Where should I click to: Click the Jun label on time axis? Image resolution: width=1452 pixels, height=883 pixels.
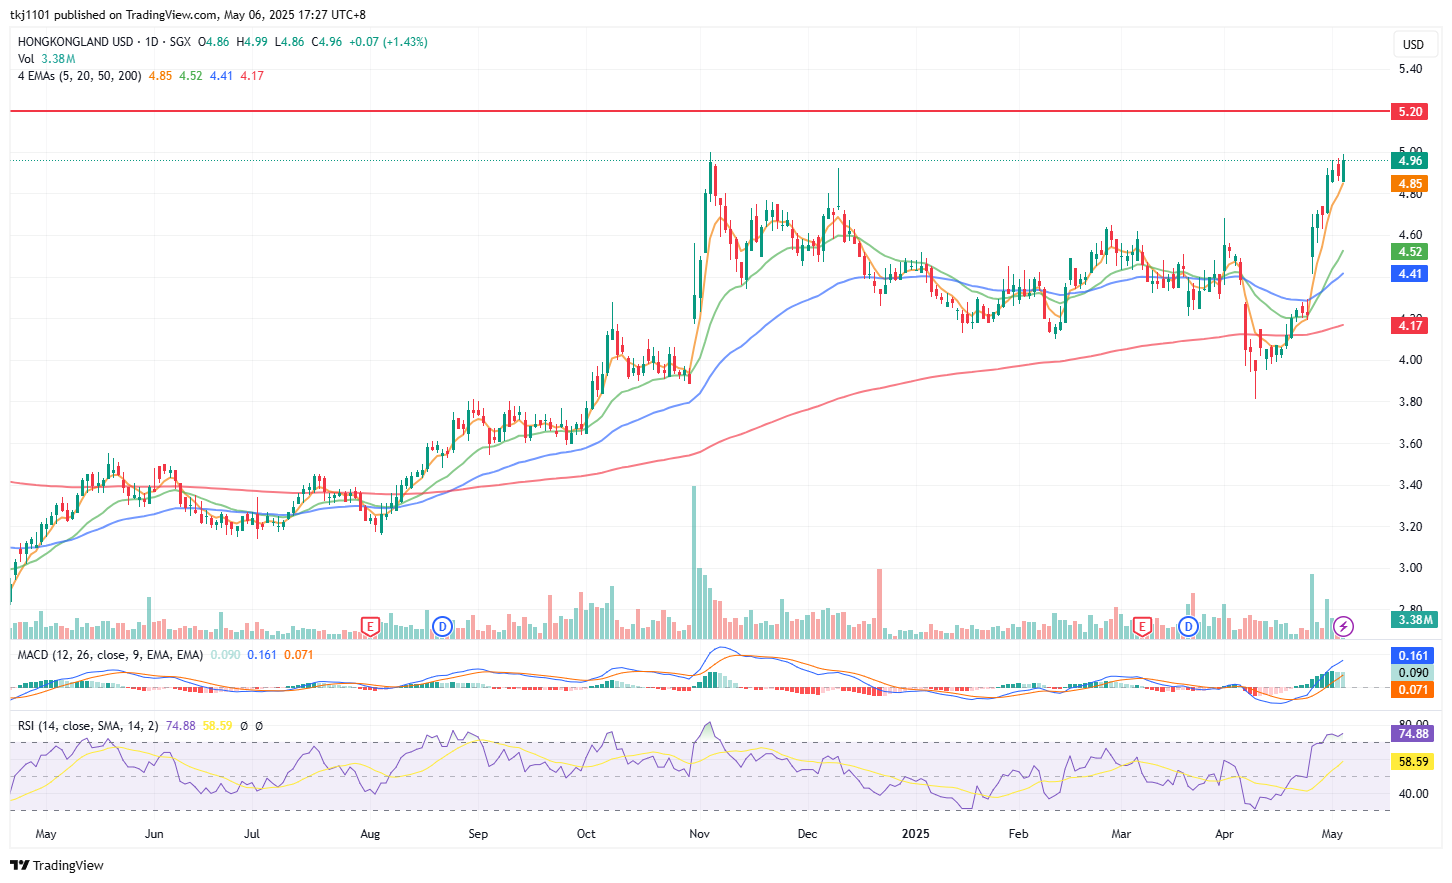pos(154,834)
